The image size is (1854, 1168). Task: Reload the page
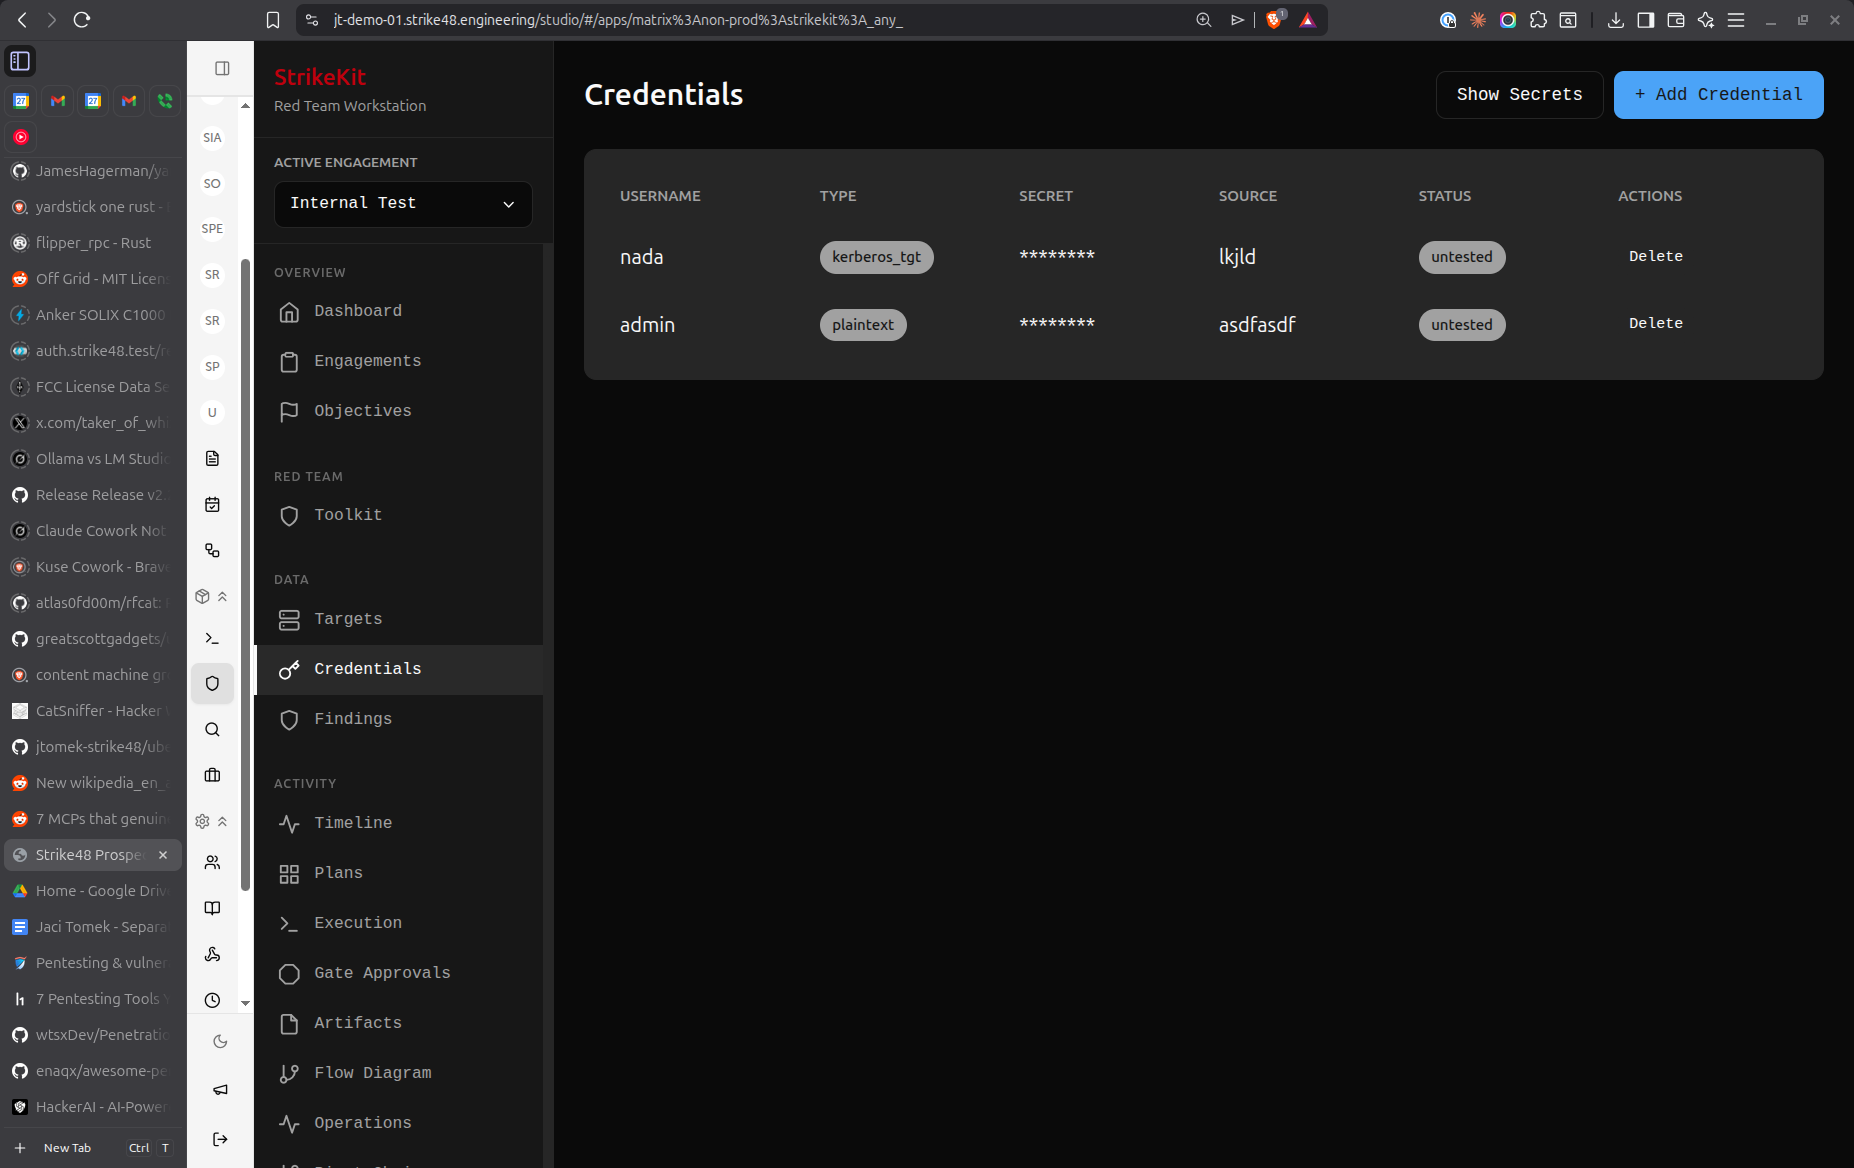tap(82, 20)
